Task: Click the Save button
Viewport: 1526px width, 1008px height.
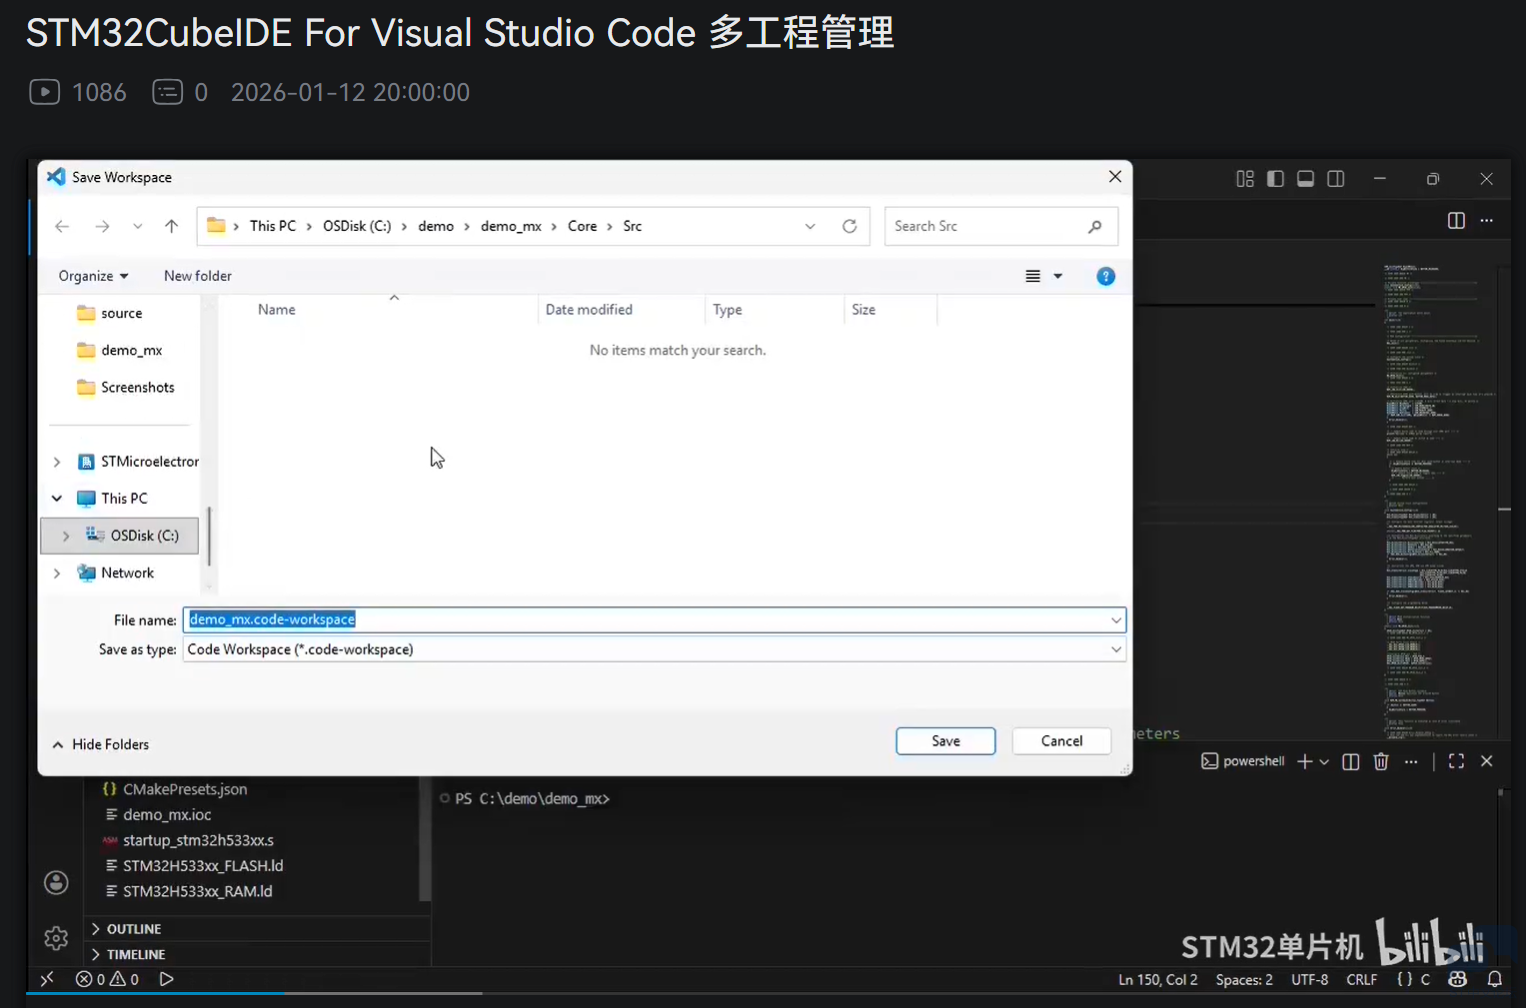Action: [x=945, y=741]
